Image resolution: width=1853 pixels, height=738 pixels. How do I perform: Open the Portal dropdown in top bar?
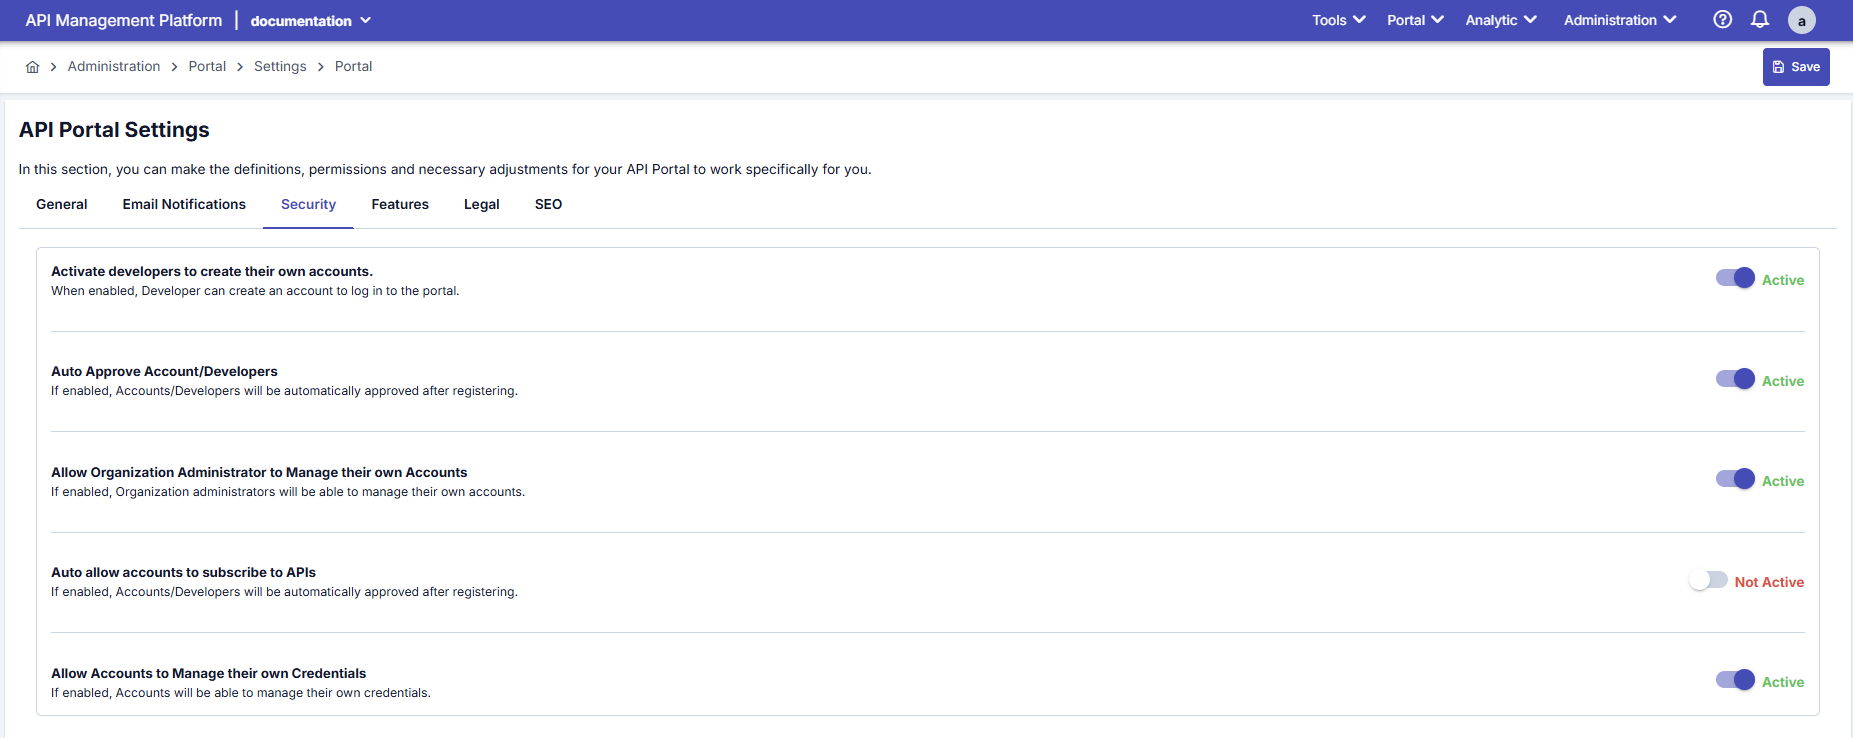tap(1414, 20)
